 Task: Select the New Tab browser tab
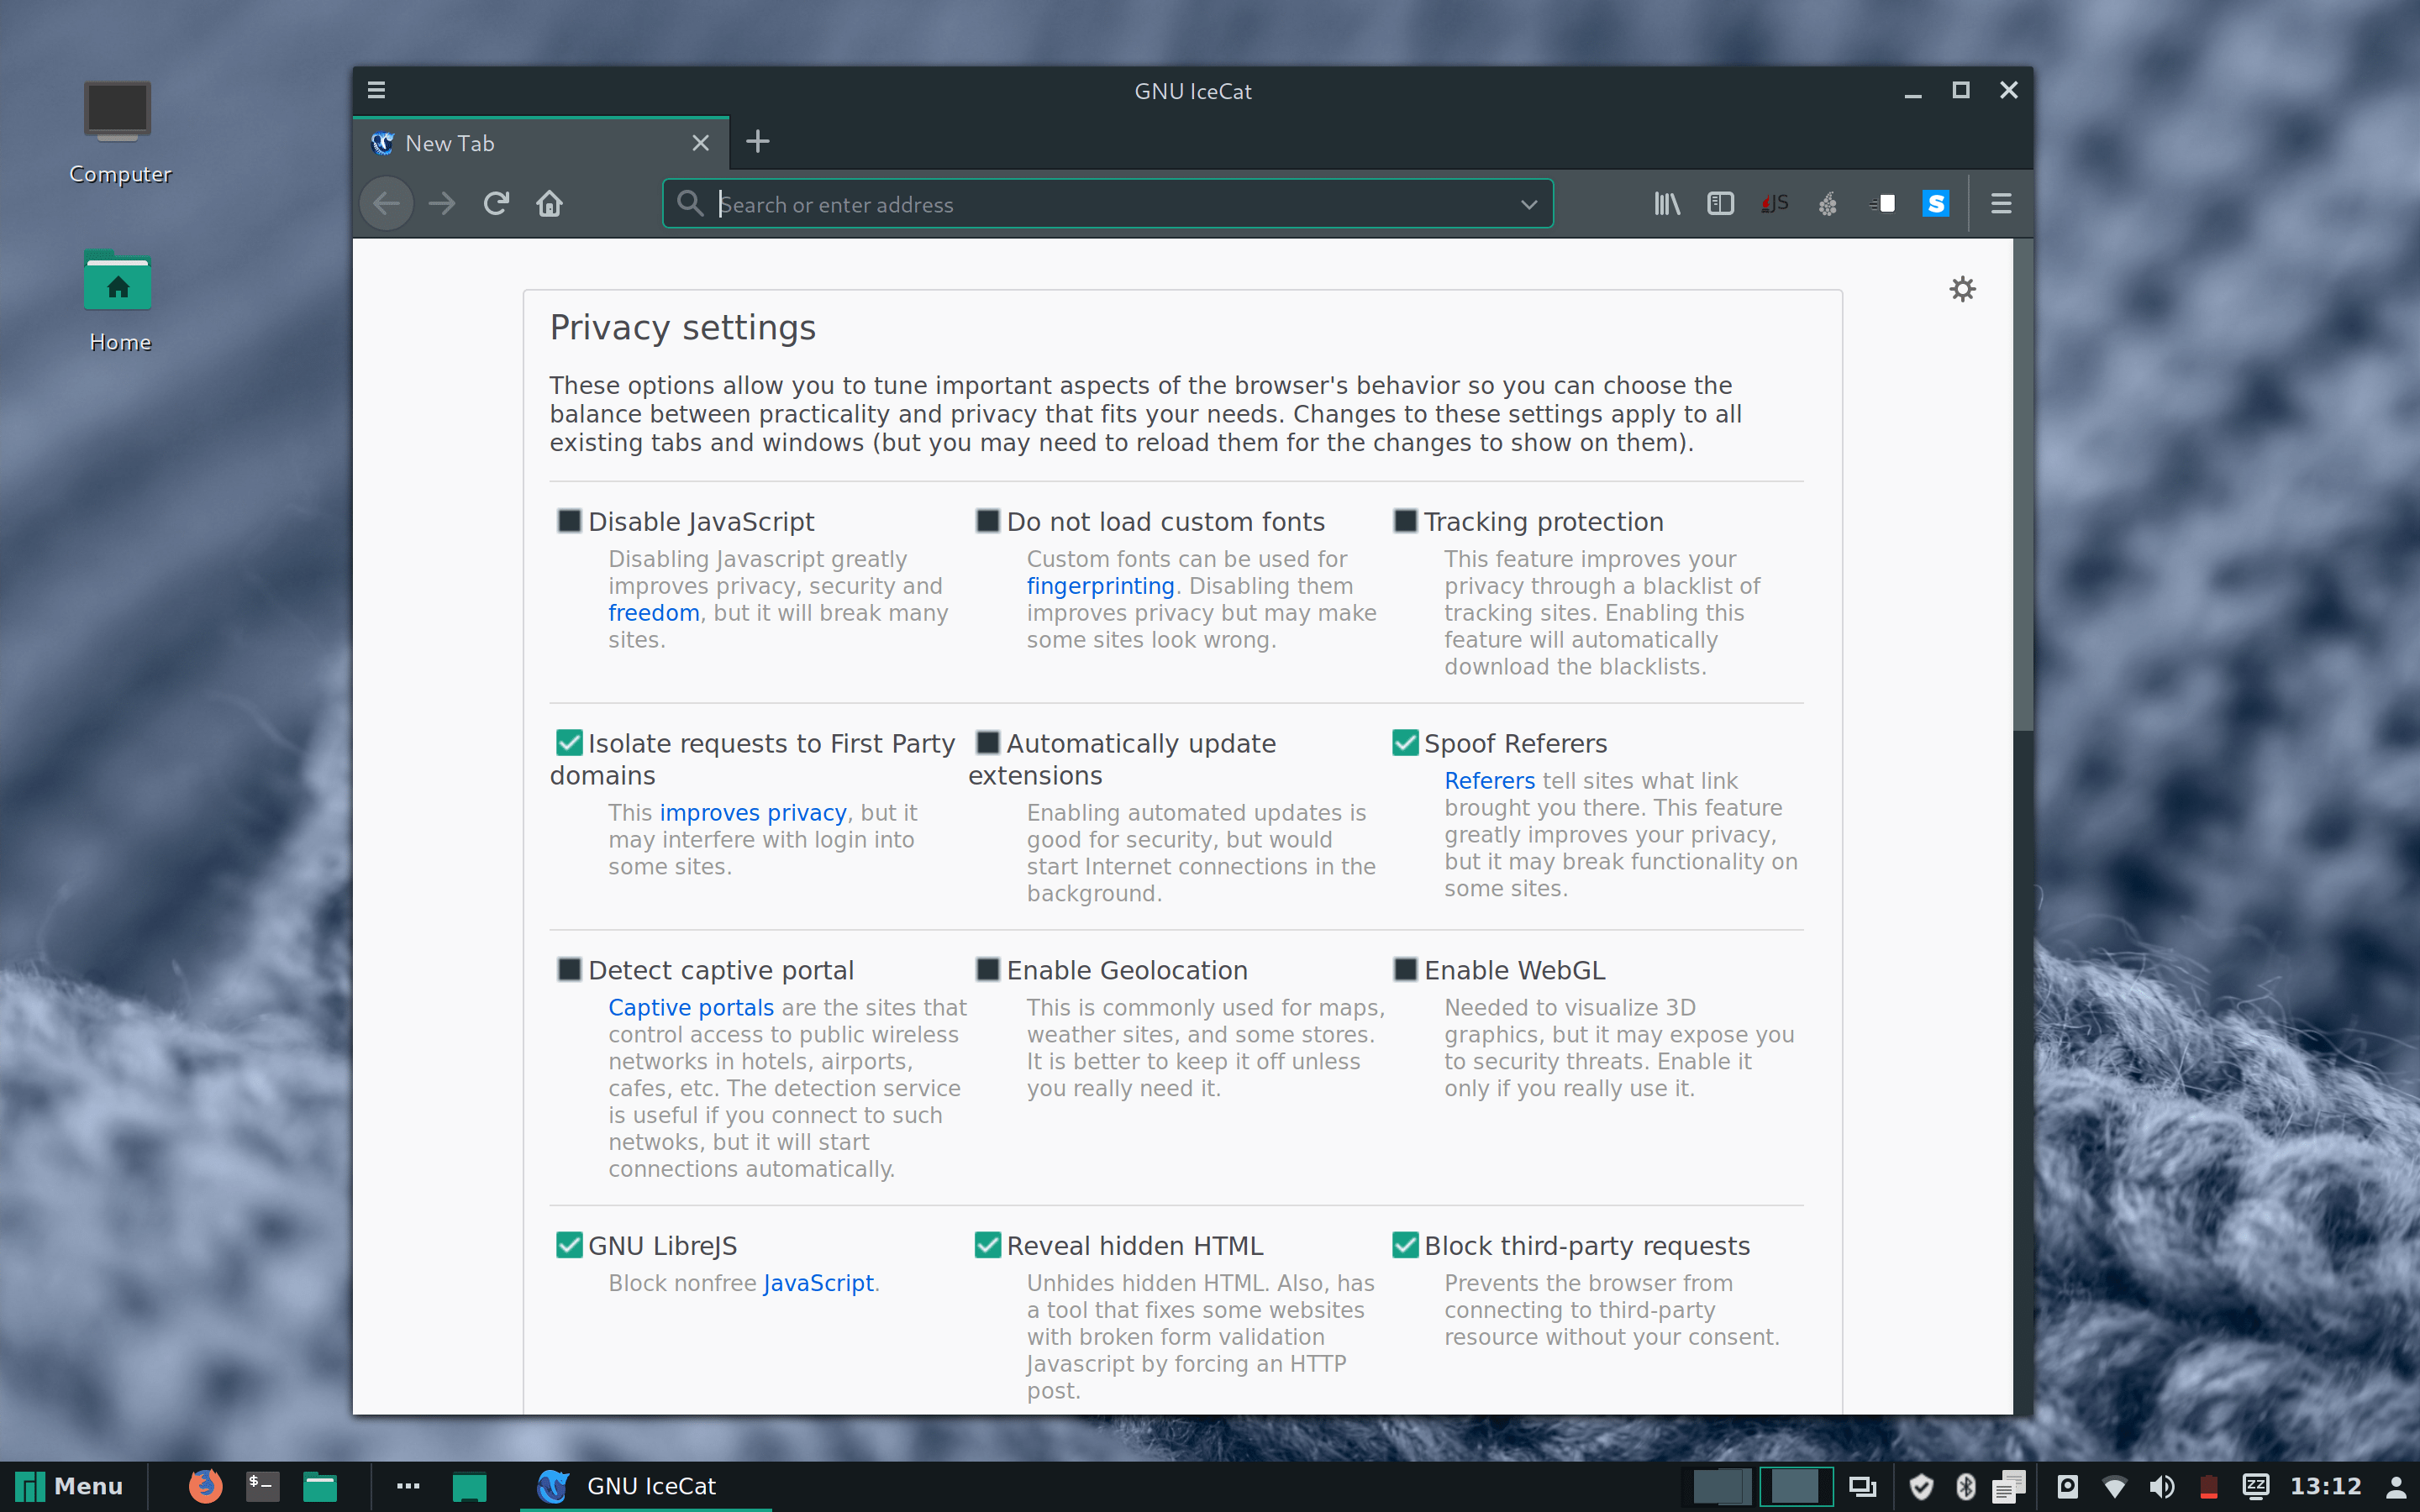pyautogui.click(x=540, y=143)
